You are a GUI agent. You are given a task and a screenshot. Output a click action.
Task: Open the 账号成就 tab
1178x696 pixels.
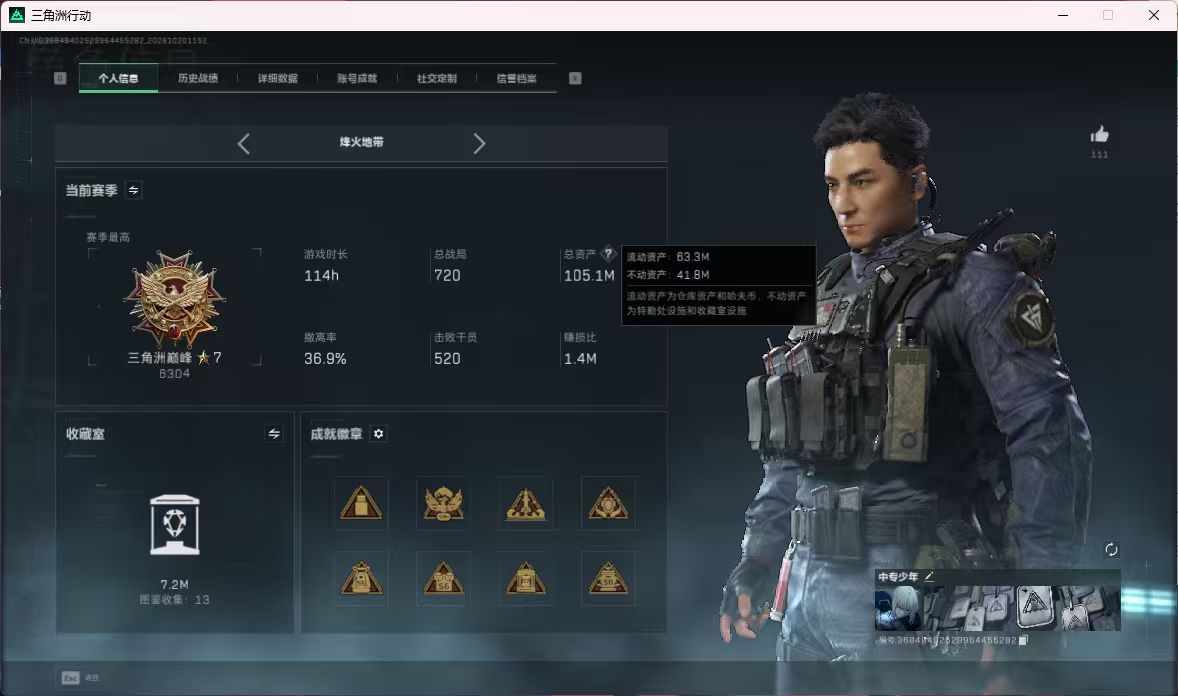coord(357,78)
